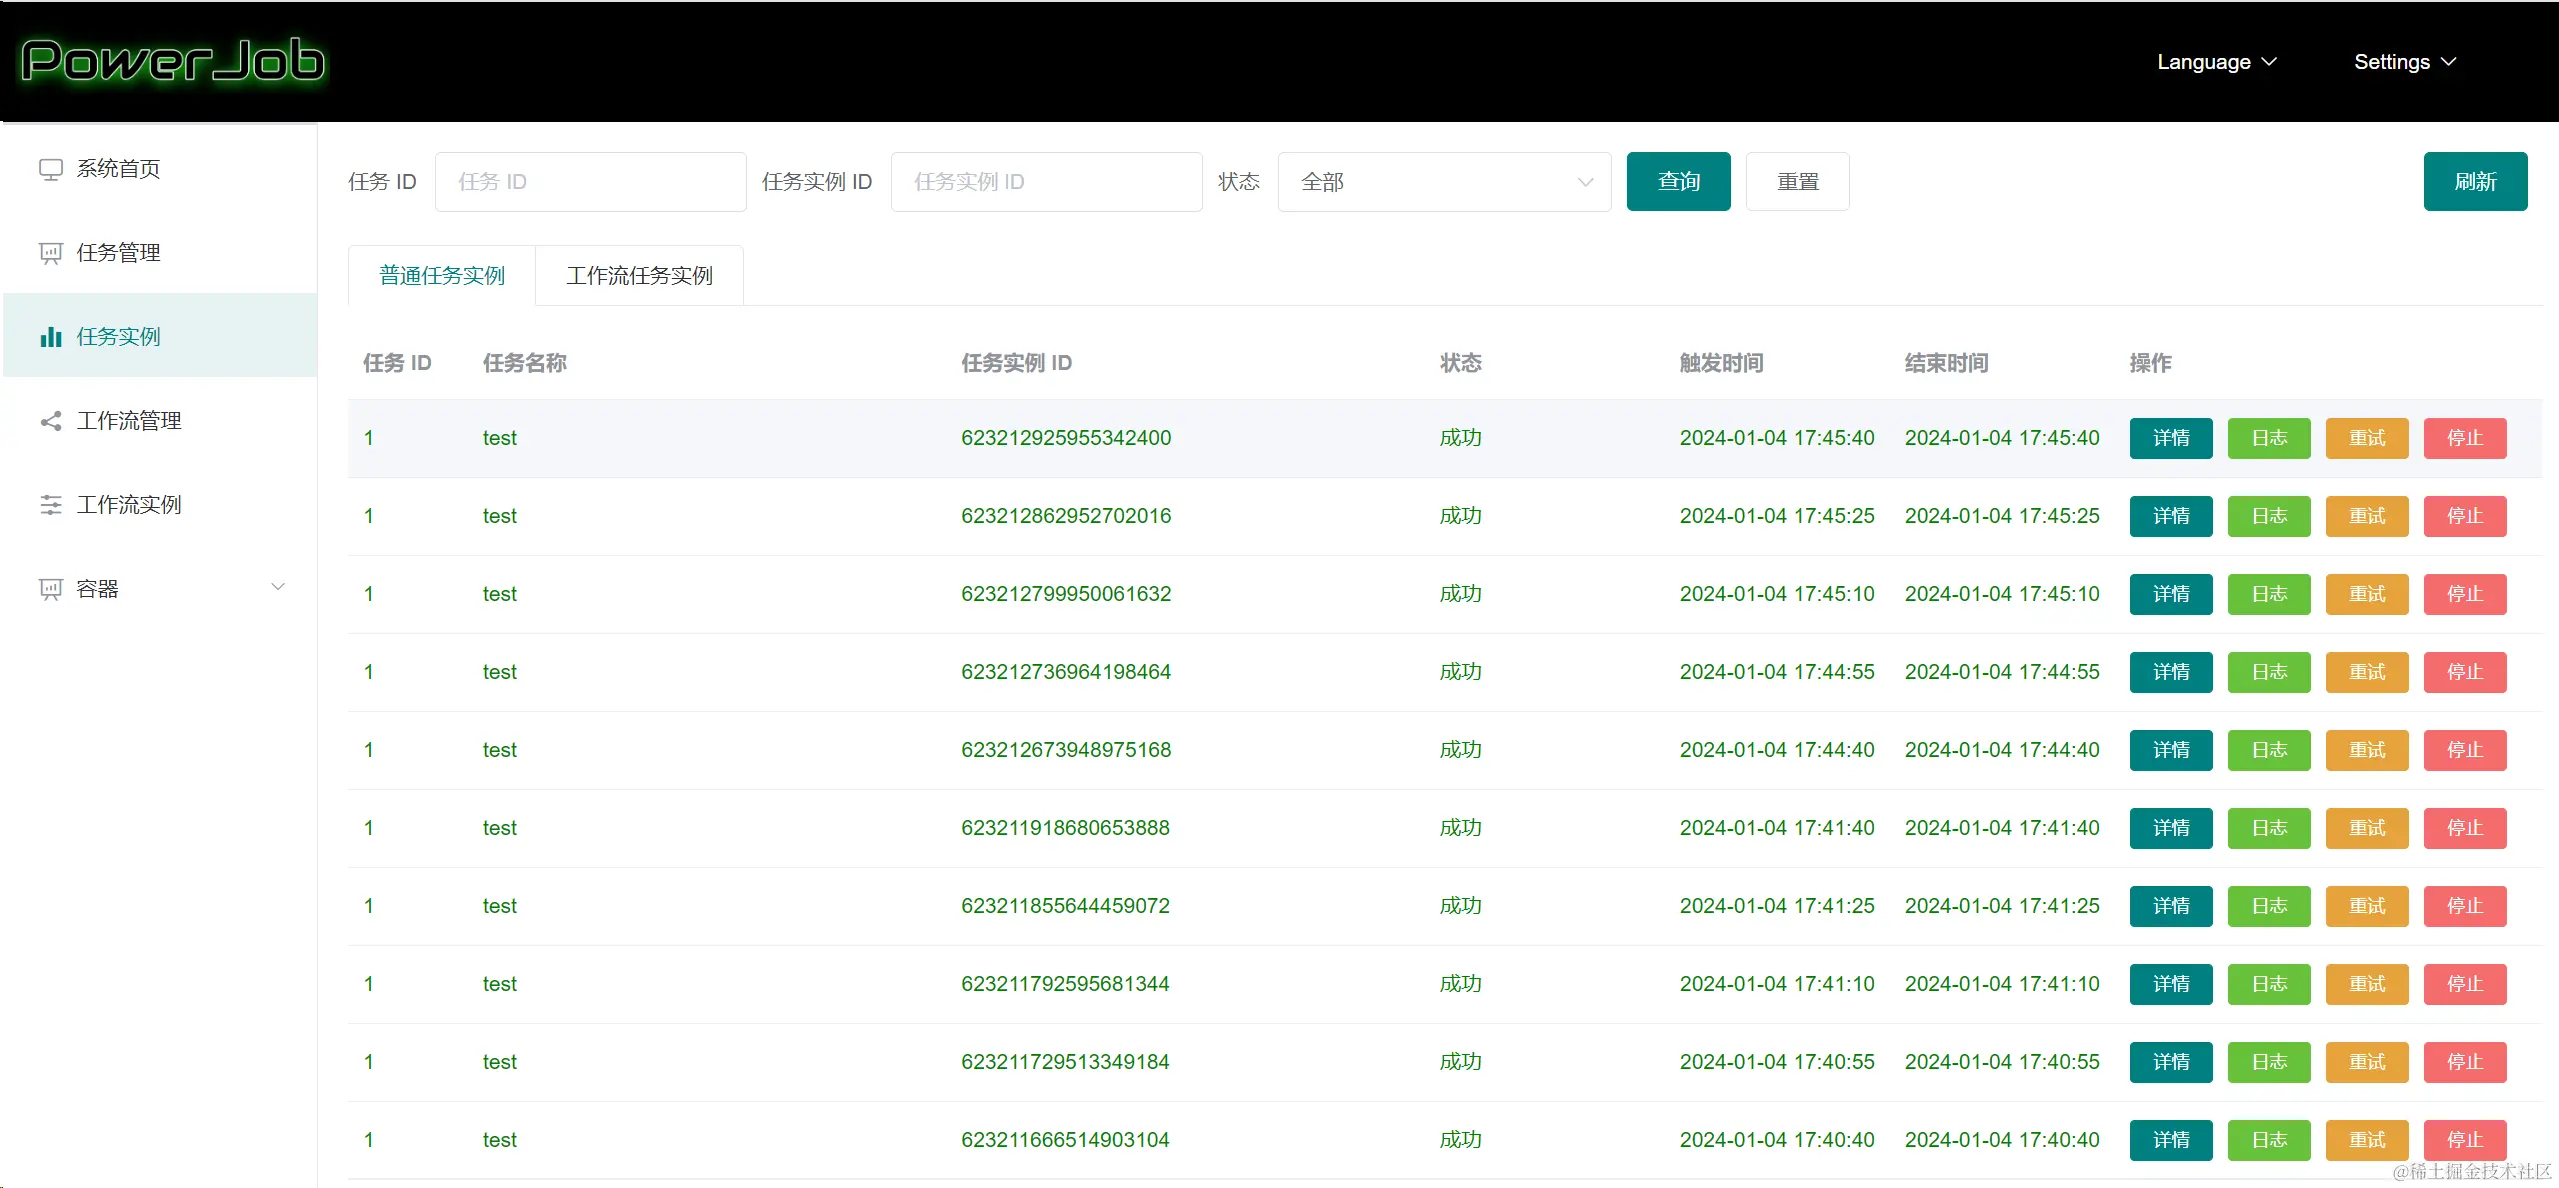Click the 任务 ID input field
Screen dimensions: 2559x1188
[590, 182]
